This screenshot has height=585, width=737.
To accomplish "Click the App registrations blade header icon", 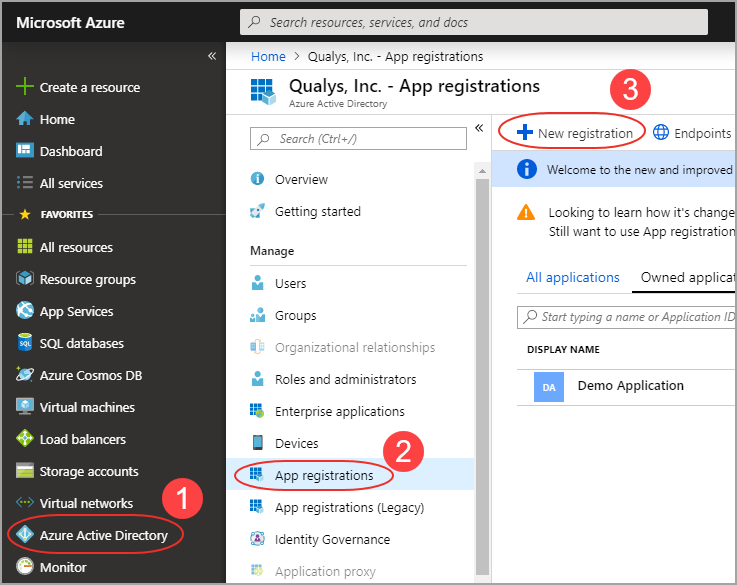I will point(263,92).
